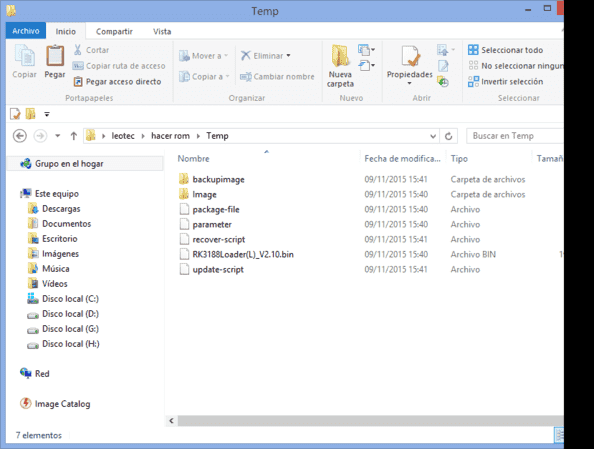Open the address bar history dropdown
Screen dimensions: 594x449
coord(433,136)
